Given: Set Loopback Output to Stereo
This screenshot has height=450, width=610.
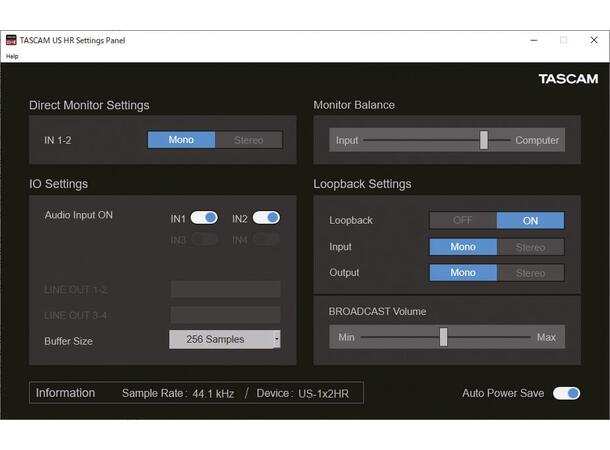Looking at the screenshot, I should (x=530, y=273).
